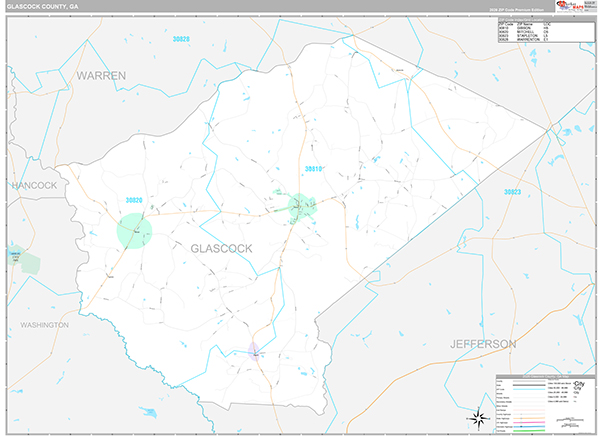The image size is (600, 436).
Task: Click the ZIP Code Premium Edition subtitle
Action: [x=517, y=10]
